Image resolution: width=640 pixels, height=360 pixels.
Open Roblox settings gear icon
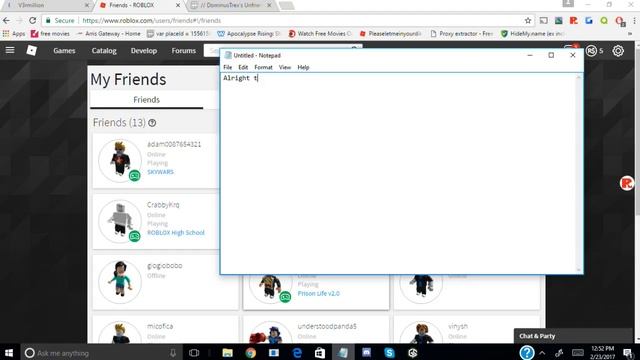[618, 51]
